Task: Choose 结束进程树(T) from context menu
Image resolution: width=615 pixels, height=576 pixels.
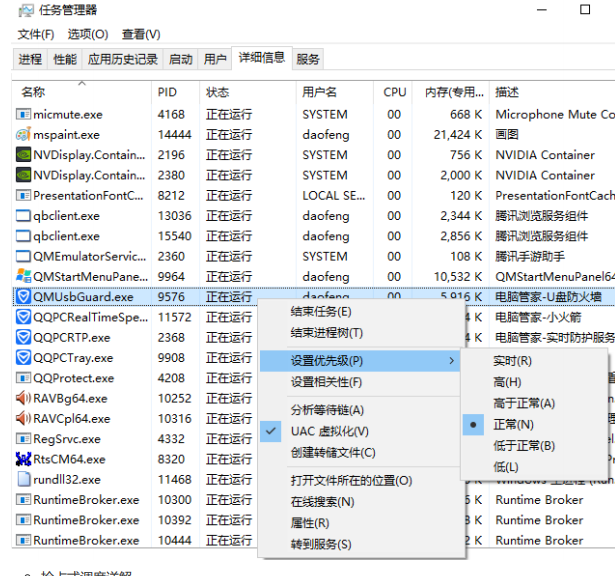Action: pos(360,333)
